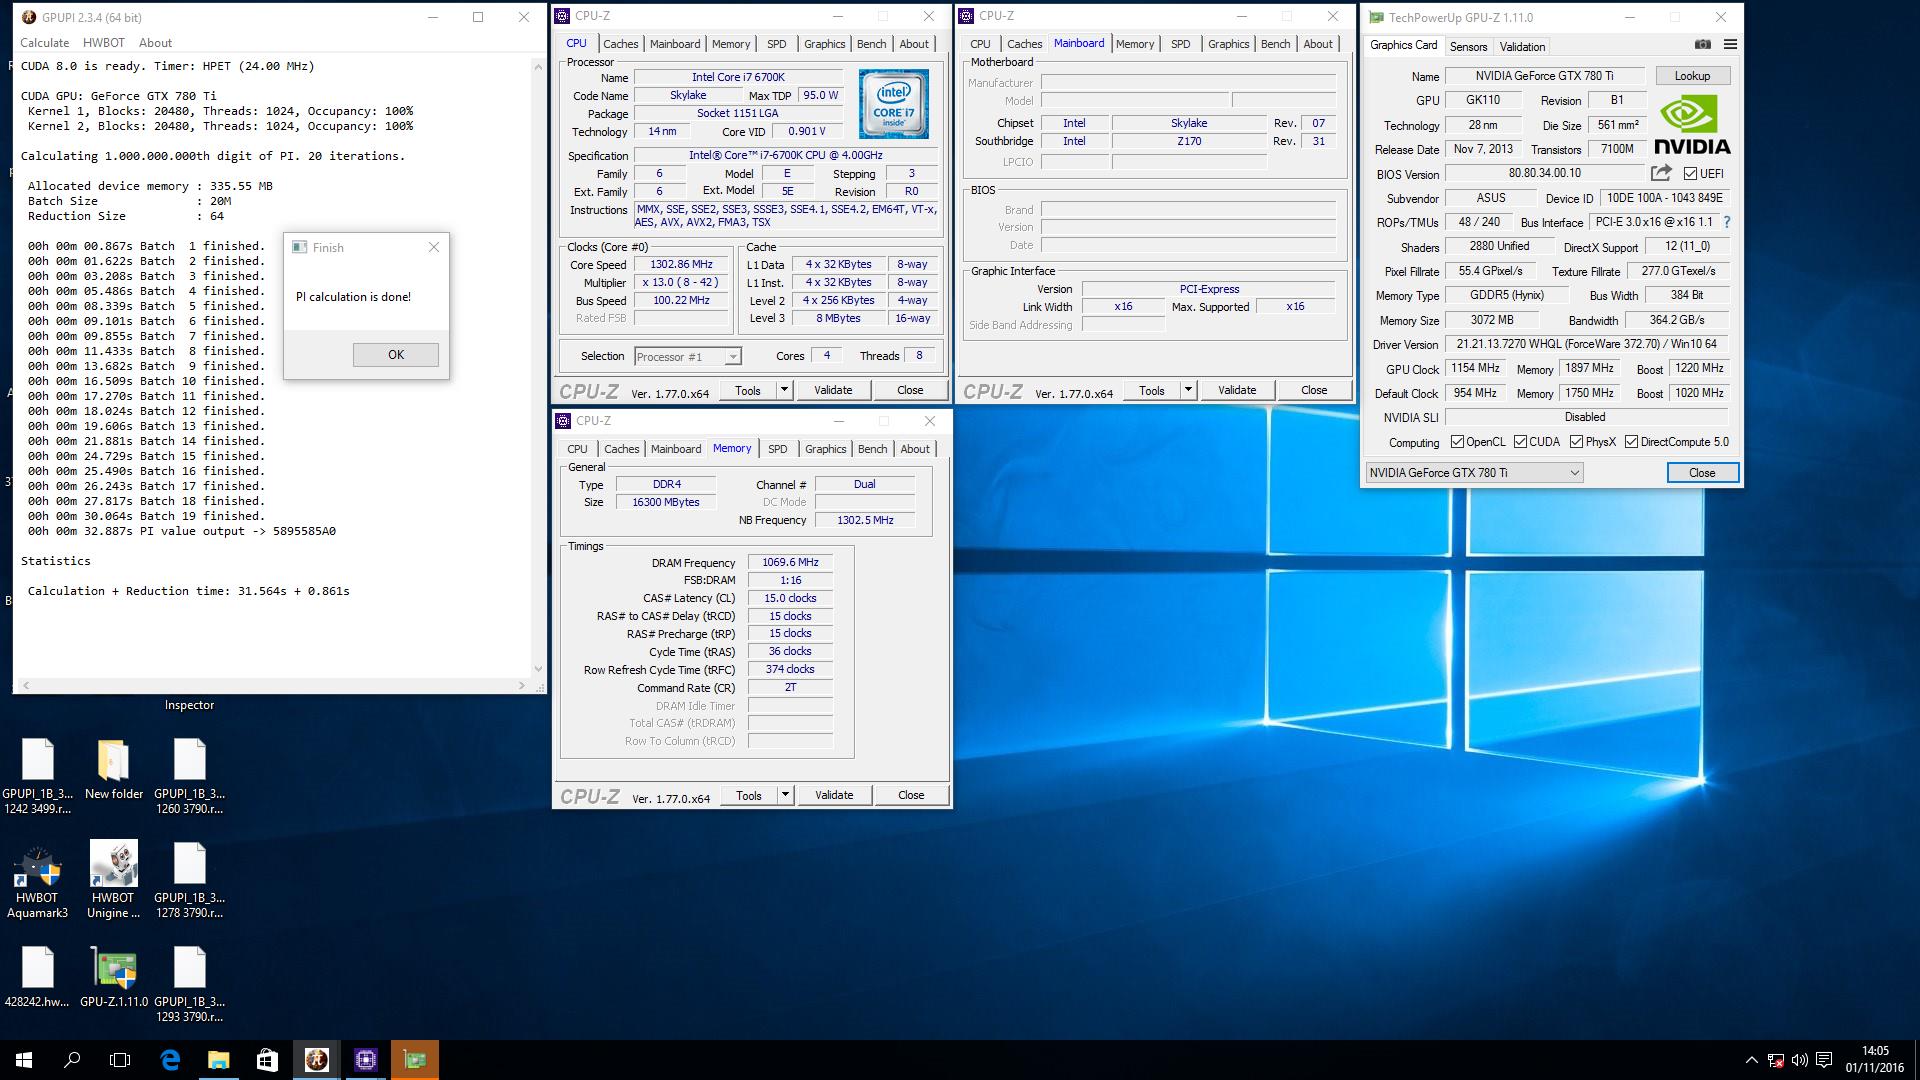The height and width of the screenshot is (1080, 1920).
Task: Toggle the UEFI checkbox in GPU-Z
Action: (1690, 173)
